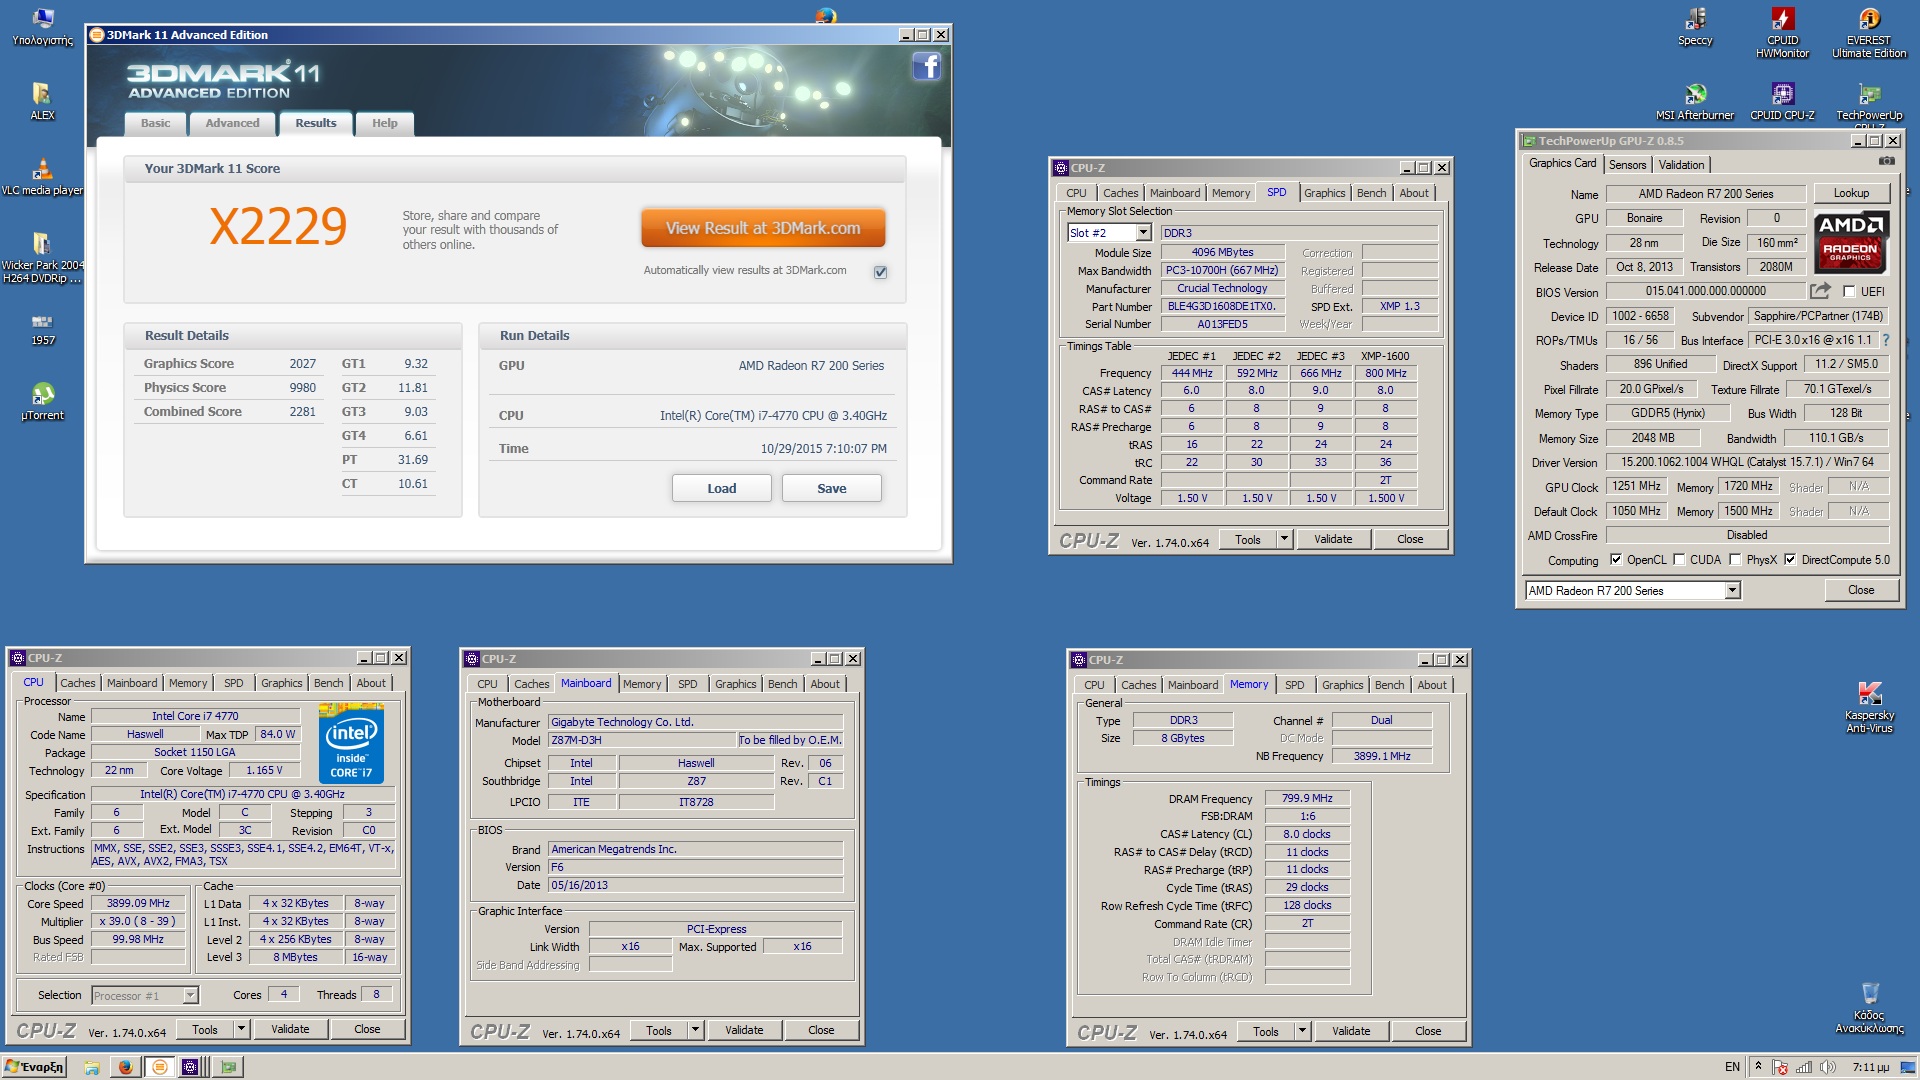Open the Wicker Park 2004 desktop file
1920x1080 pixels.
[x=42, y=258]
